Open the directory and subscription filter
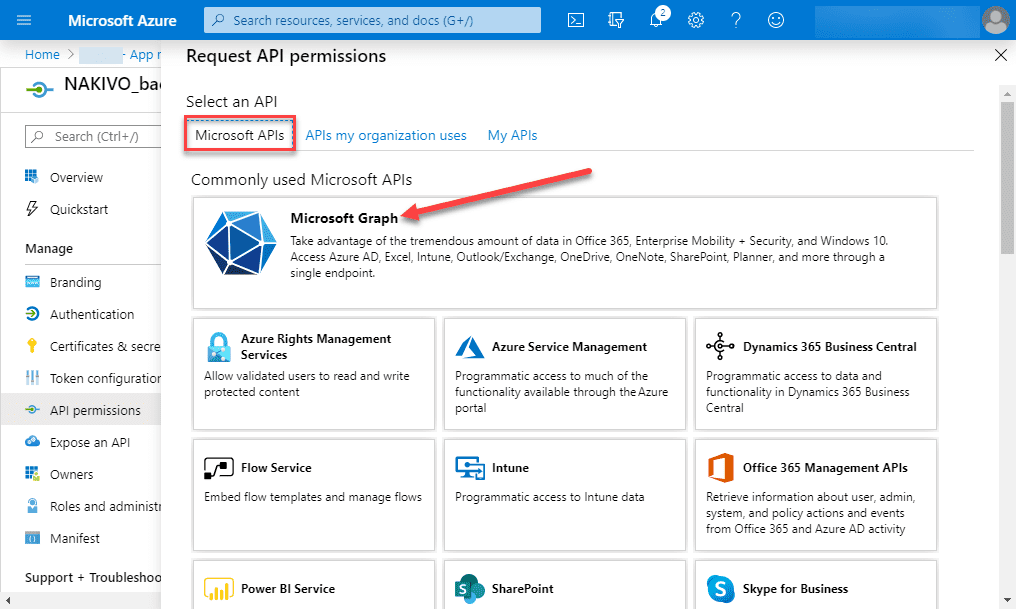Viewport: 1016px width, 609px height. click(616, 20)
